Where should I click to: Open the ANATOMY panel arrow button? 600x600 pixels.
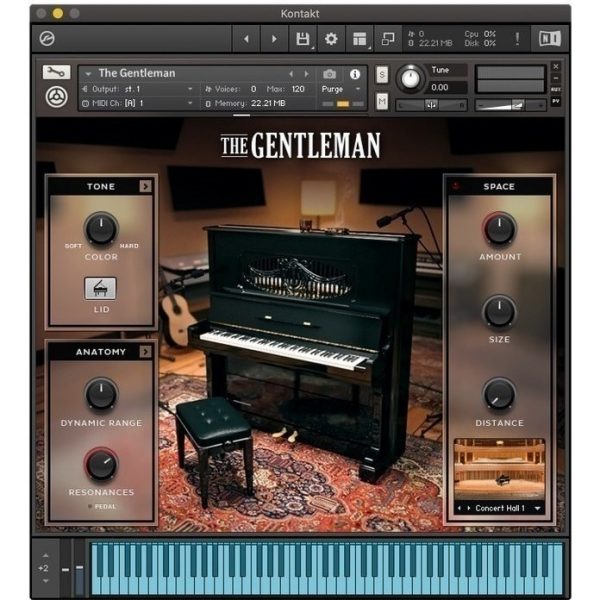tap(145, 352)
